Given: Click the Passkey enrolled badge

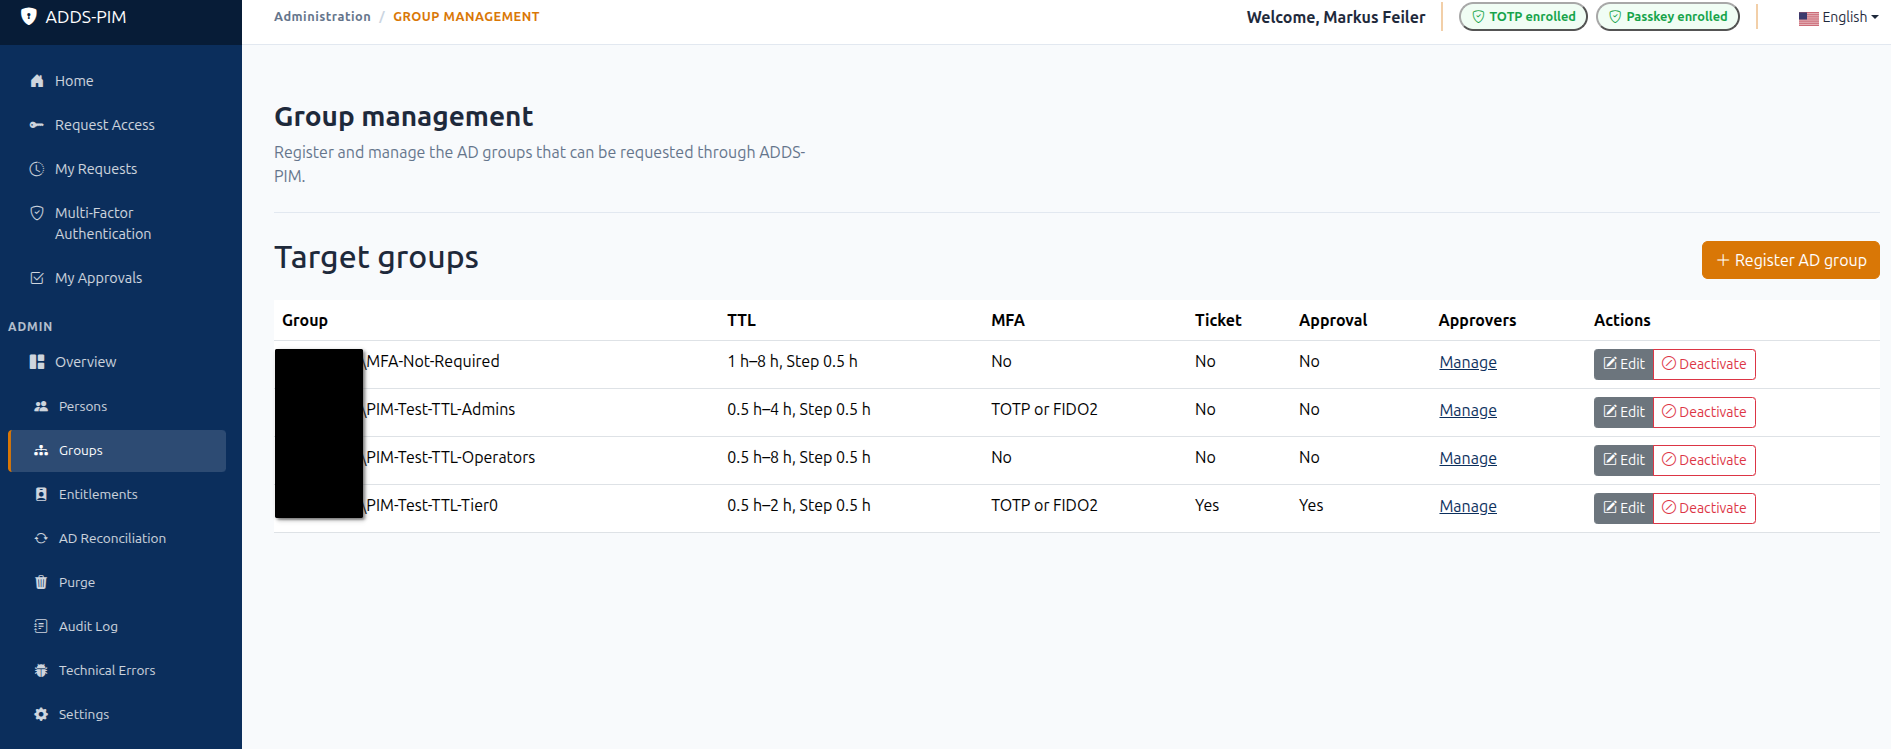Looking at the screenshot, I should click(x=1668, y=17).
